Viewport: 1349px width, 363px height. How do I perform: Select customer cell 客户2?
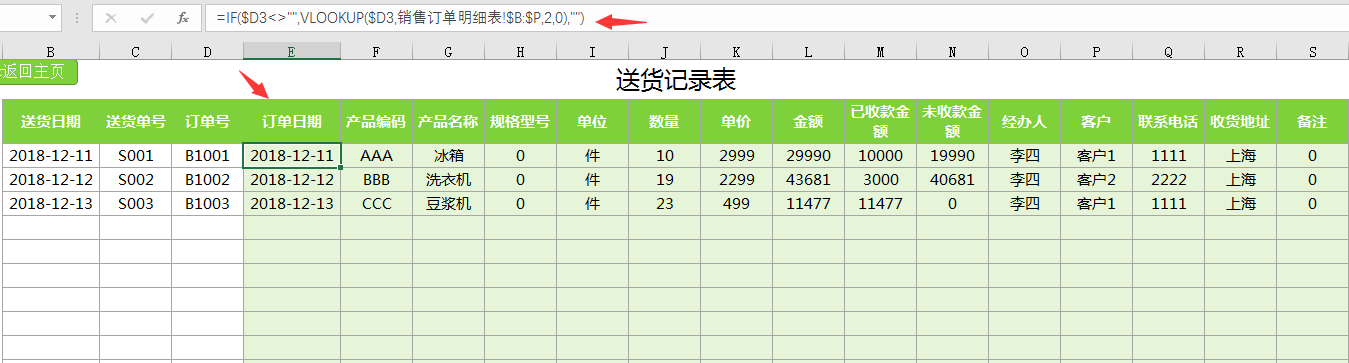coord(1096,179)
